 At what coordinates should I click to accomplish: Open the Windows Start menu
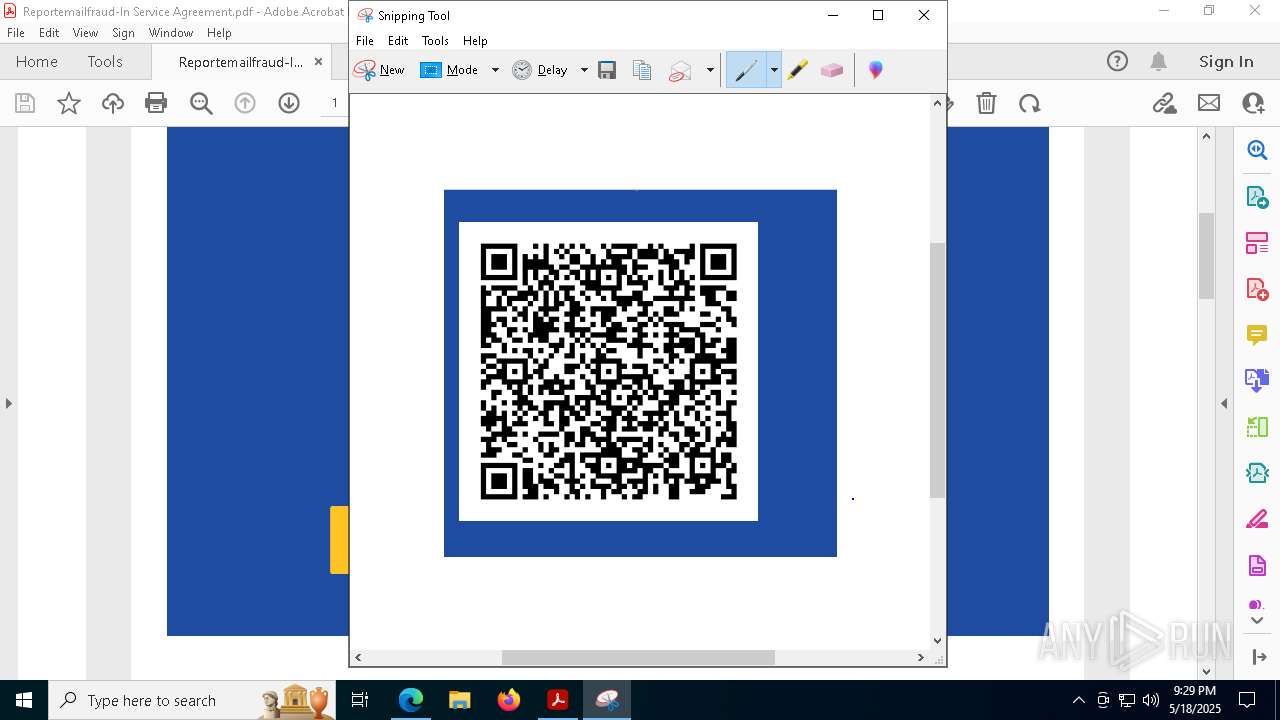coord(24,700)
